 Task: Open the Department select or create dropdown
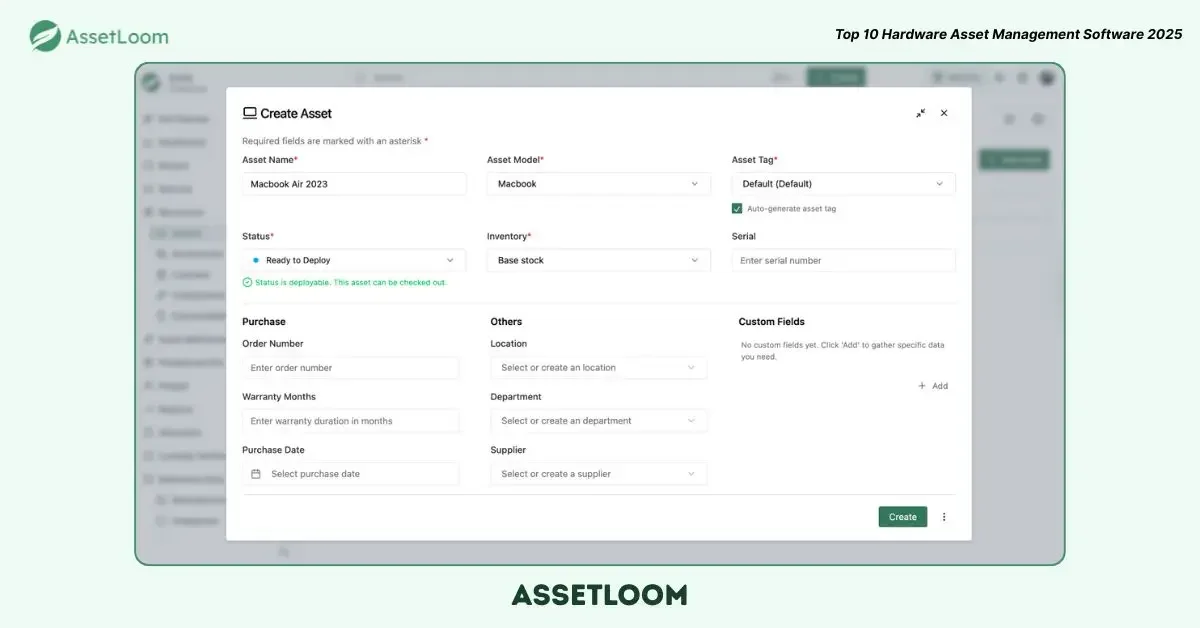(598, 421)
